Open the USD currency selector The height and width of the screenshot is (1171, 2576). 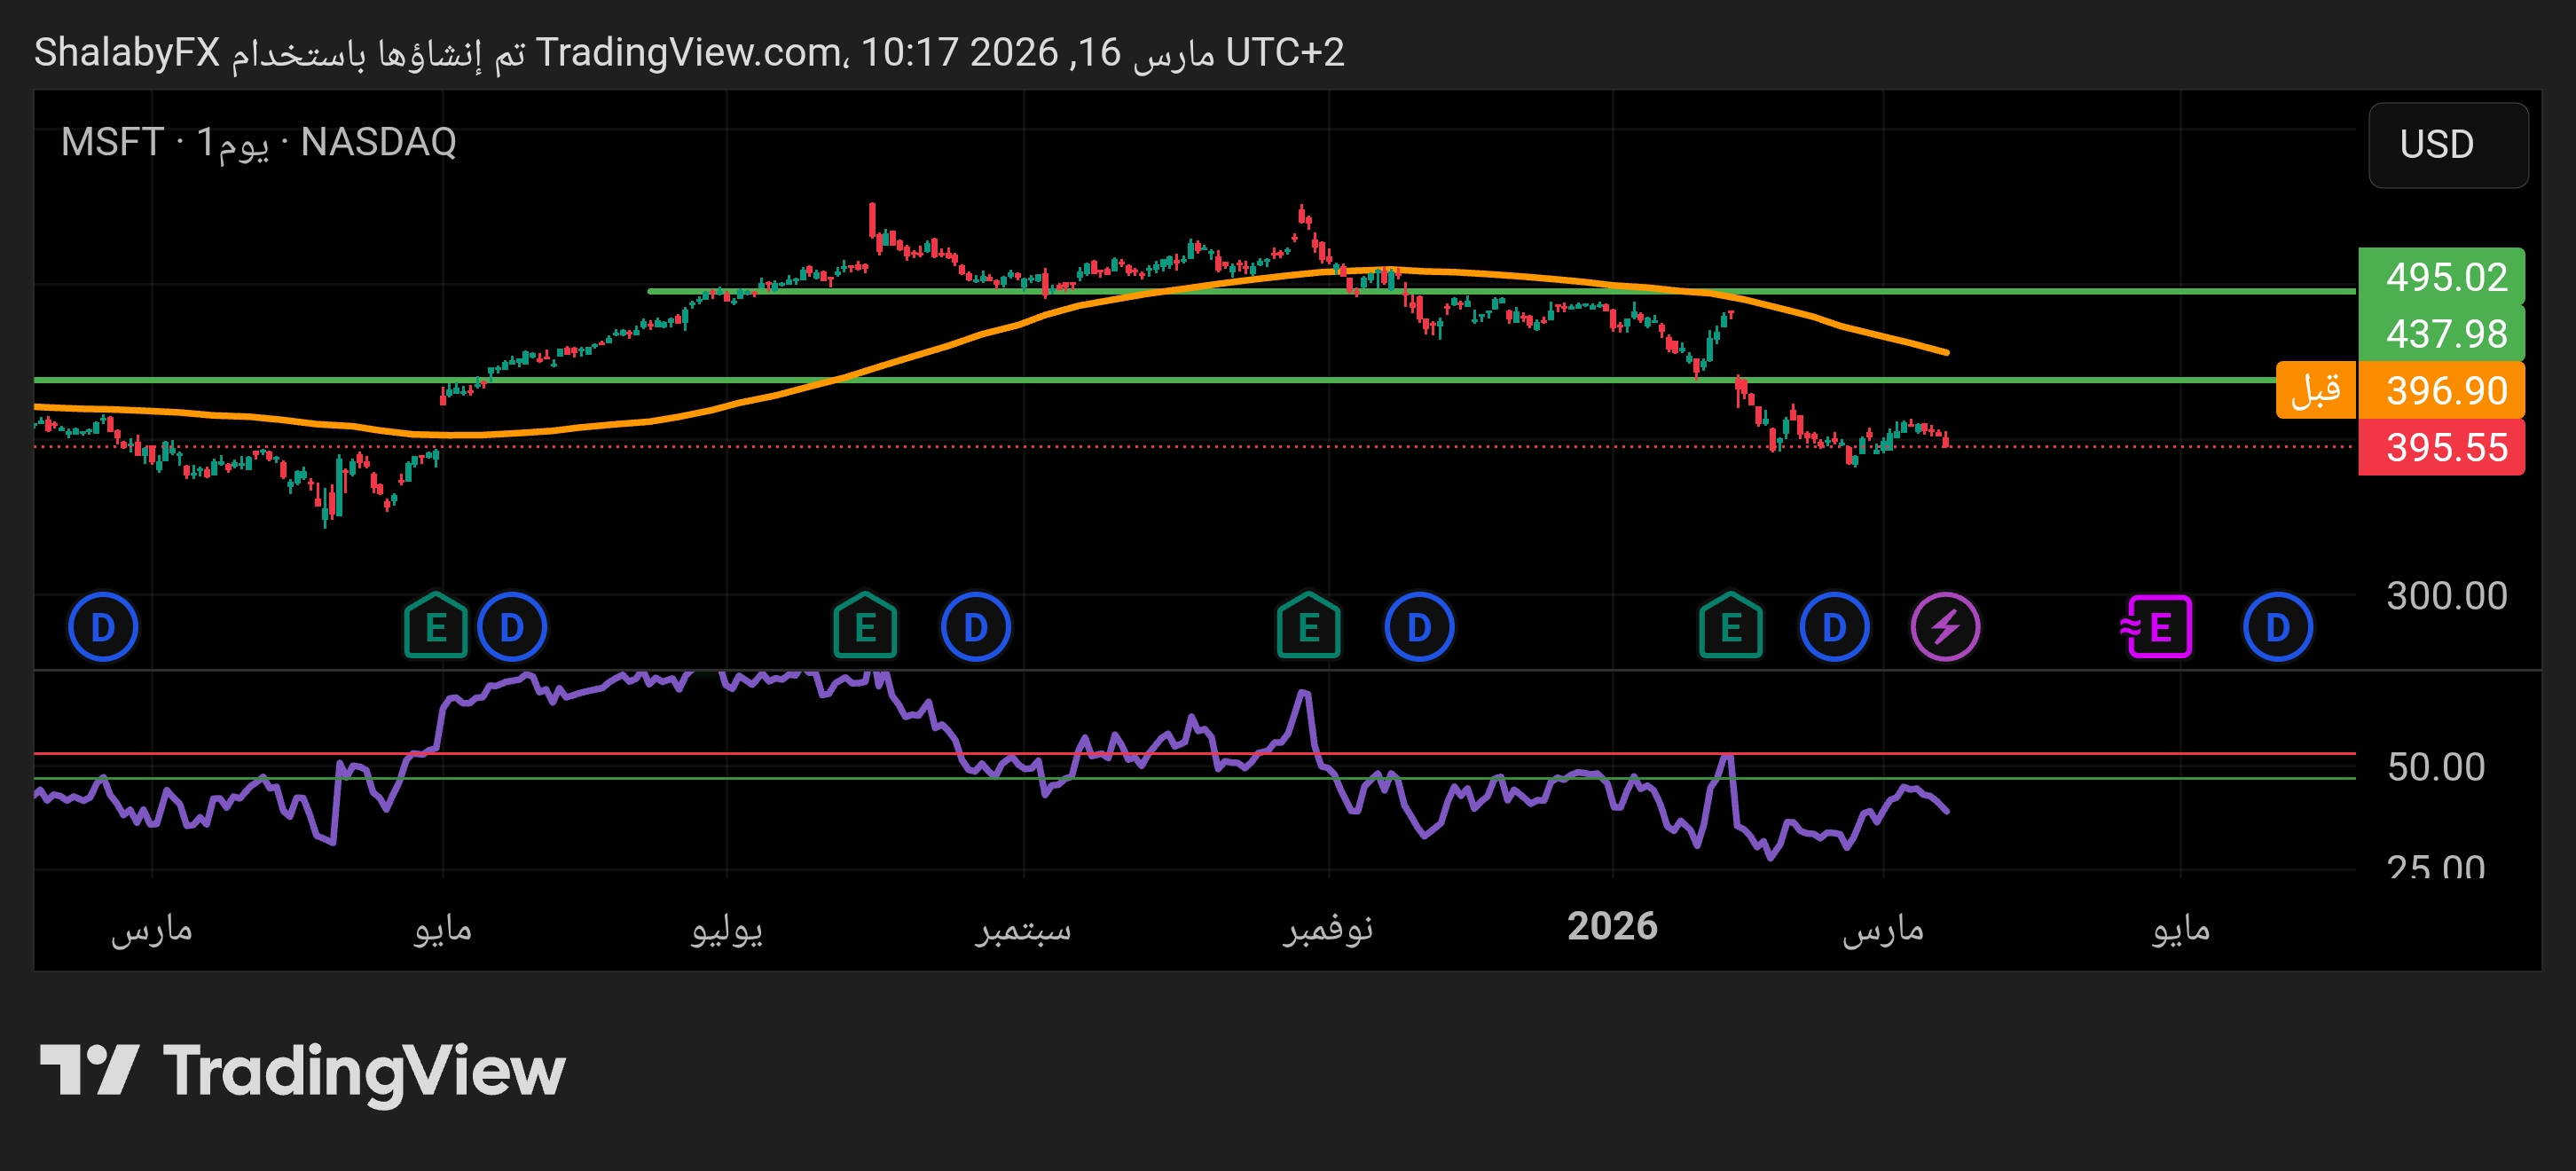pos(2447,145)
